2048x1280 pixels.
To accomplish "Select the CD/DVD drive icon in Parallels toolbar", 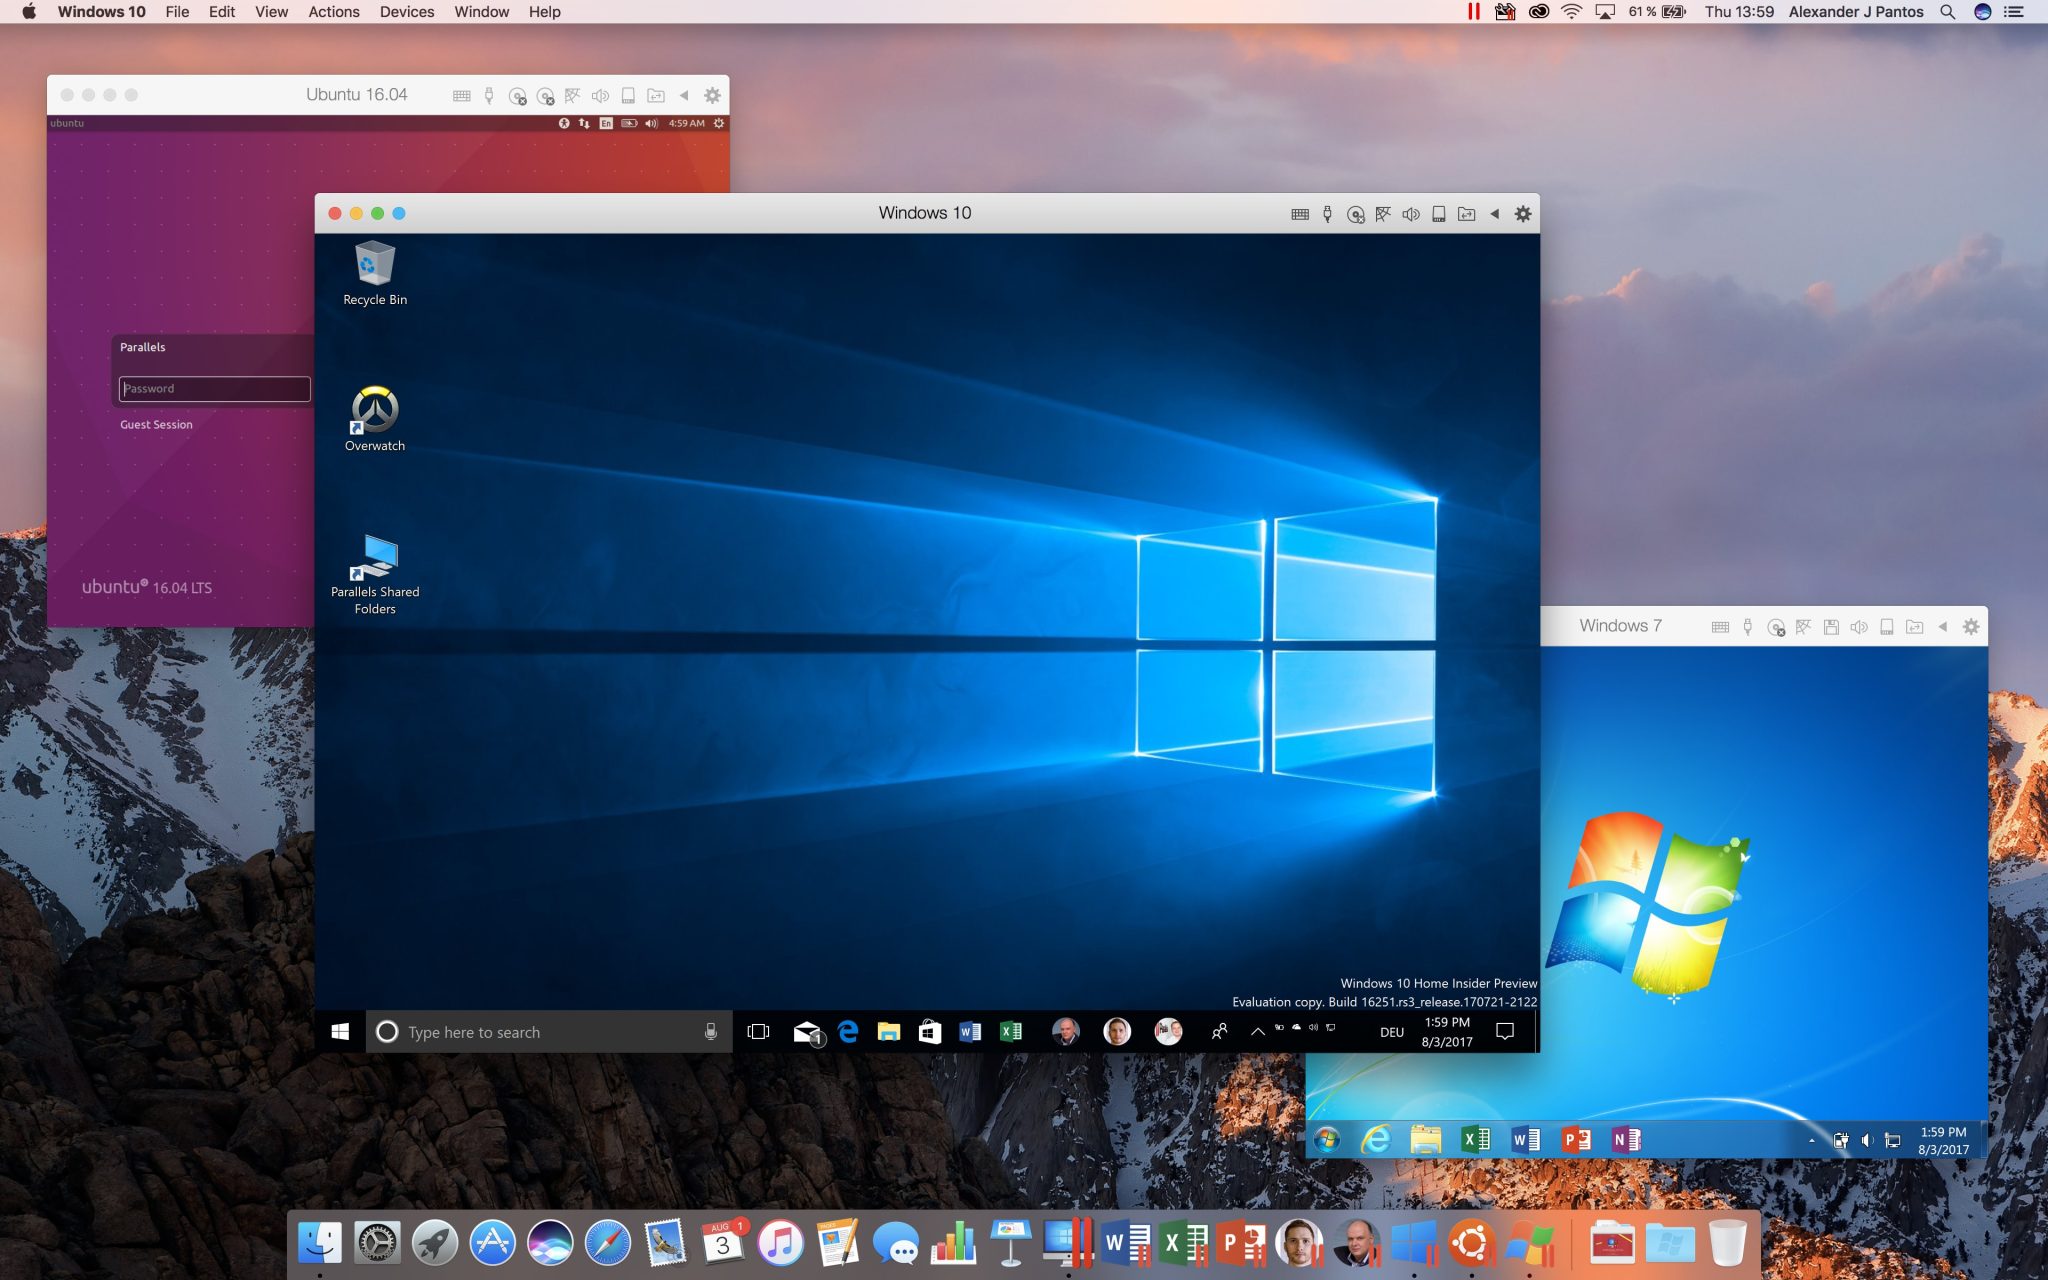I will pyautogui.click(x=1355, y=213).
